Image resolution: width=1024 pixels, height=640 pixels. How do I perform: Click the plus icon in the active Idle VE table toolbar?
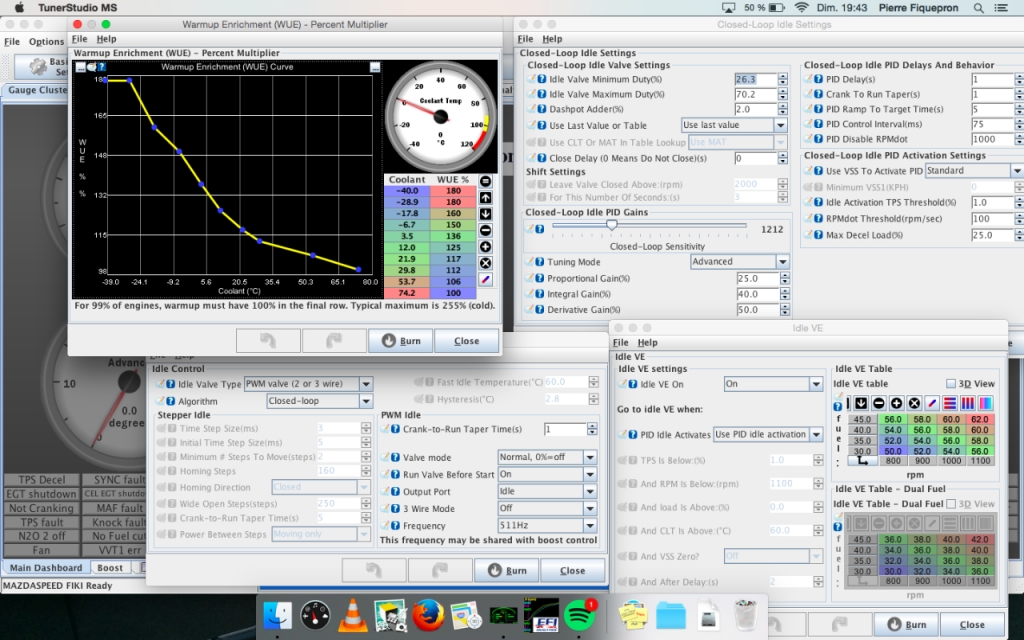pyautogui.click(x=896, y=403)
